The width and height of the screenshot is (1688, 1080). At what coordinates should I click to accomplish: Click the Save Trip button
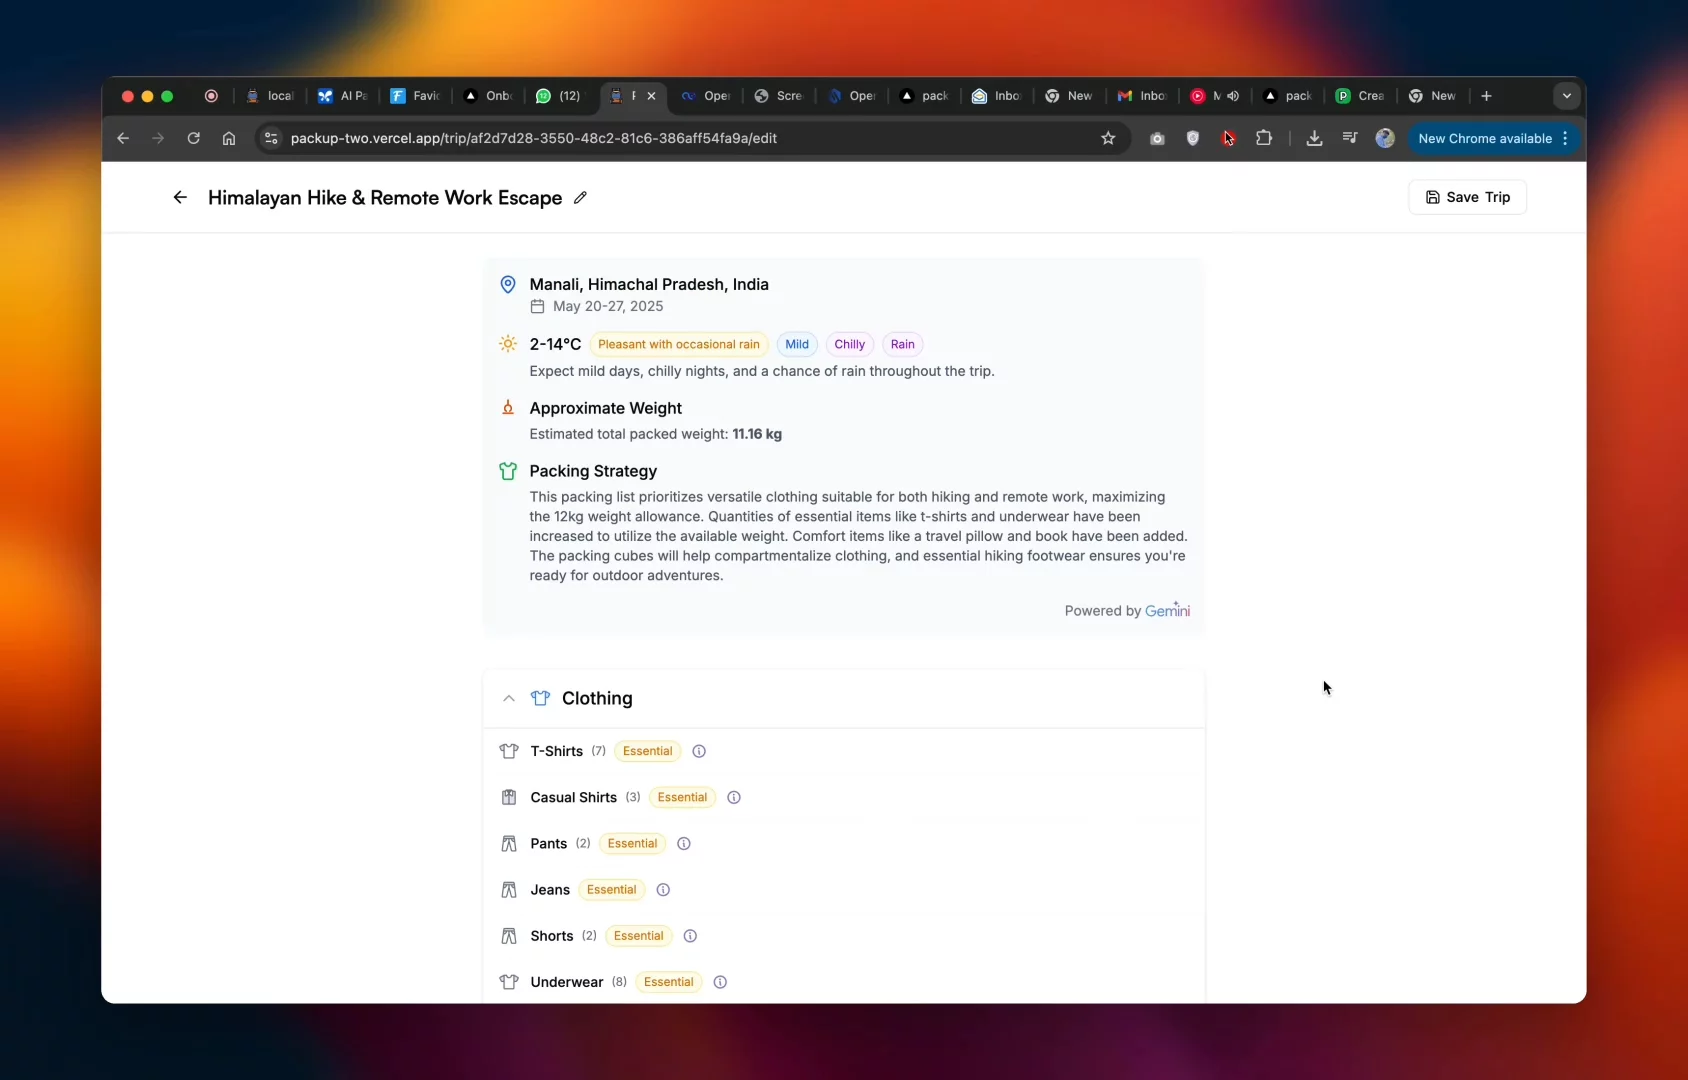(x=1467, y=198)
